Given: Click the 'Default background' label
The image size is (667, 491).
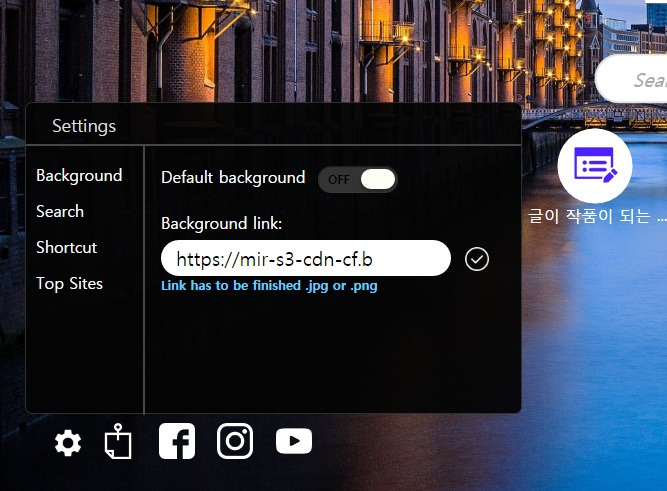Looking at the screenshot, I should pos(233,178).
